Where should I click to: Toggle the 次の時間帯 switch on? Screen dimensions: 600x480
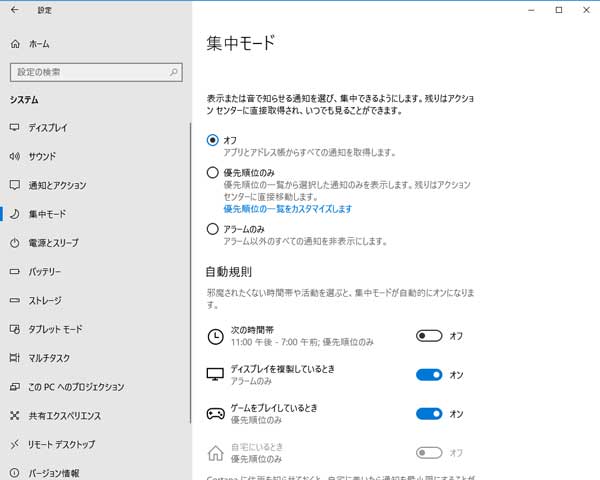coord(429,336)
